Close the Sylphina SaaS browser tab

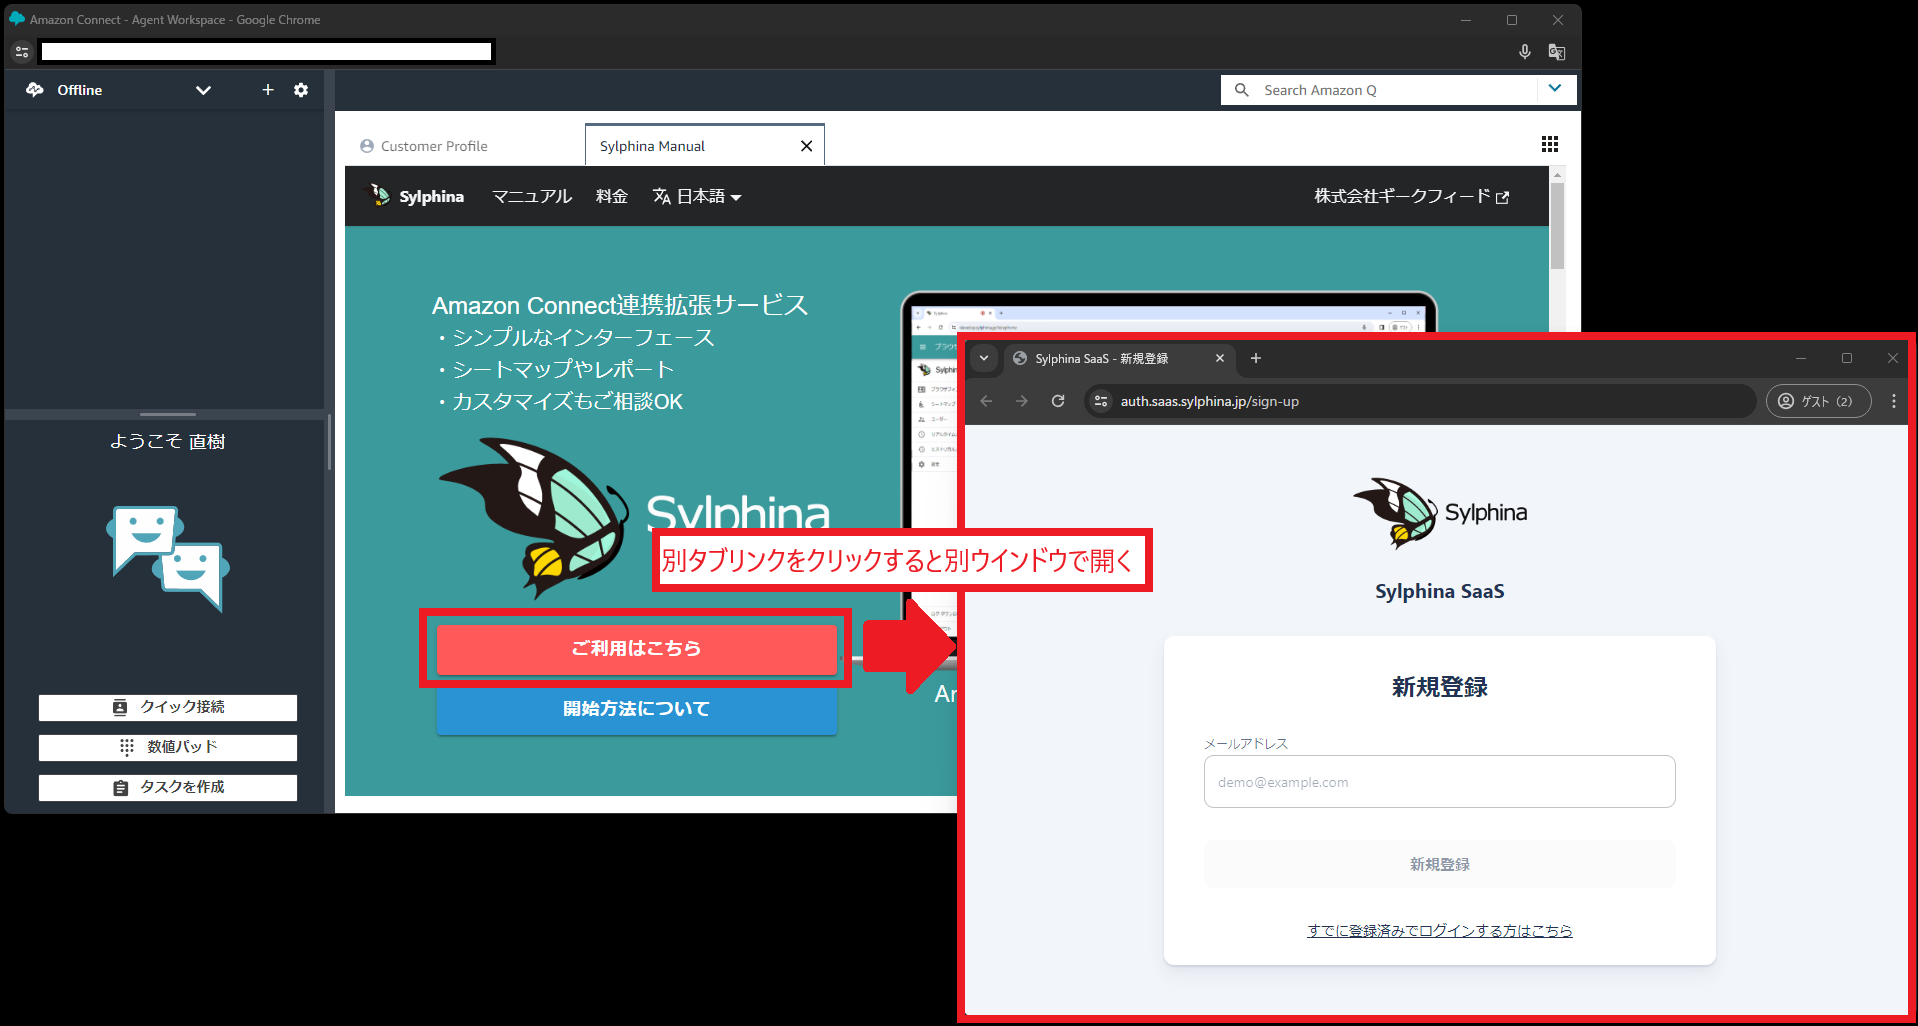[1220, 358]
